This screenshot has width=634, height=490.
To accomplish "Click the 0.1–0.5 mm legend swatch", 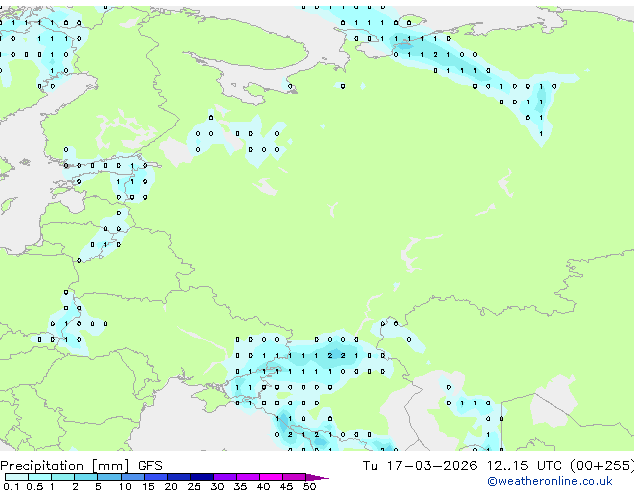I will point(17,477).
